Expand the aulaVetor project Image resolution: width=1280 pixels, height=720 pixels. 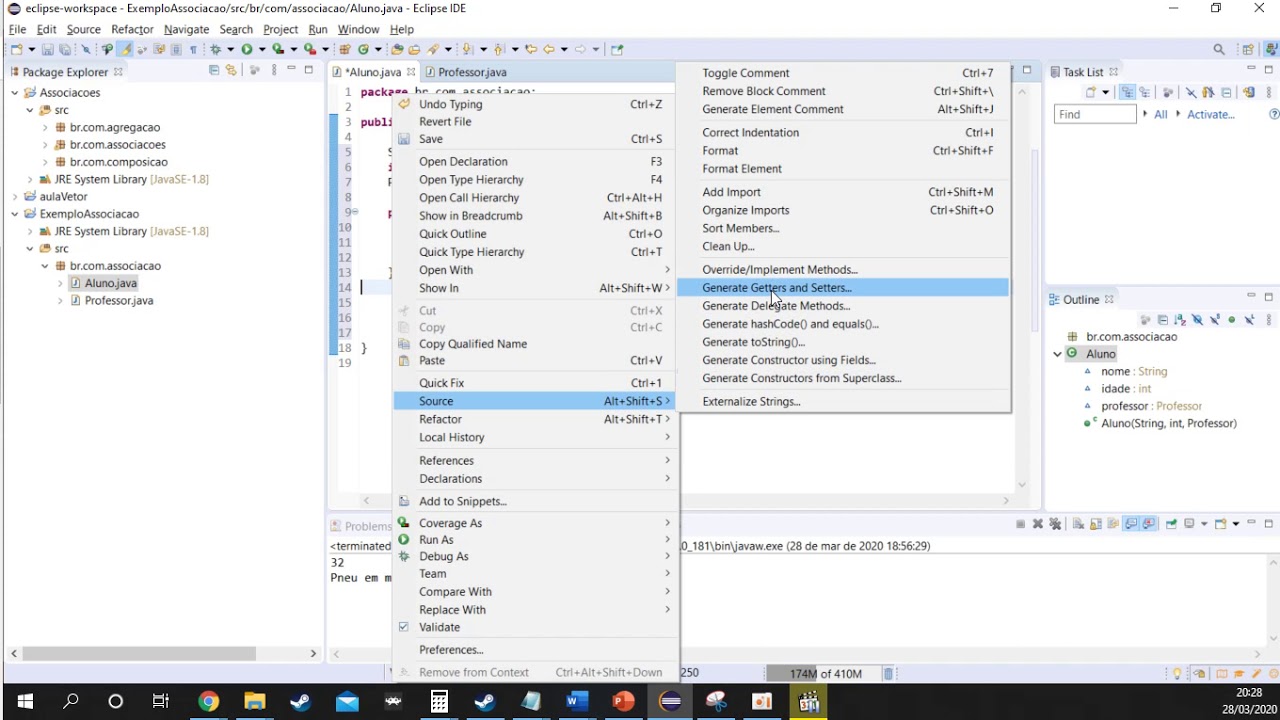[x=14, y=197]
